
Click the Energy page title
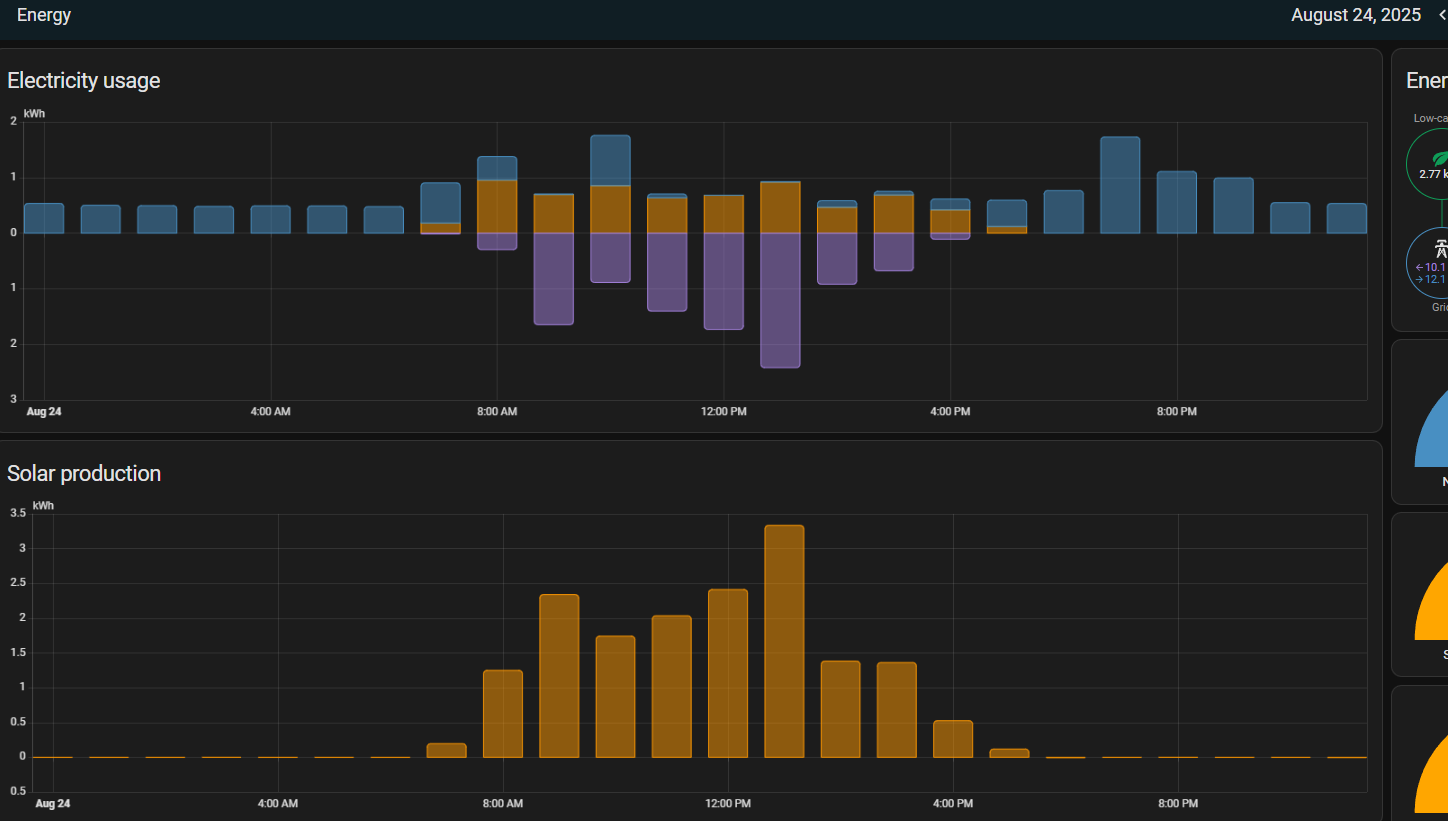(x=44, y=15)
